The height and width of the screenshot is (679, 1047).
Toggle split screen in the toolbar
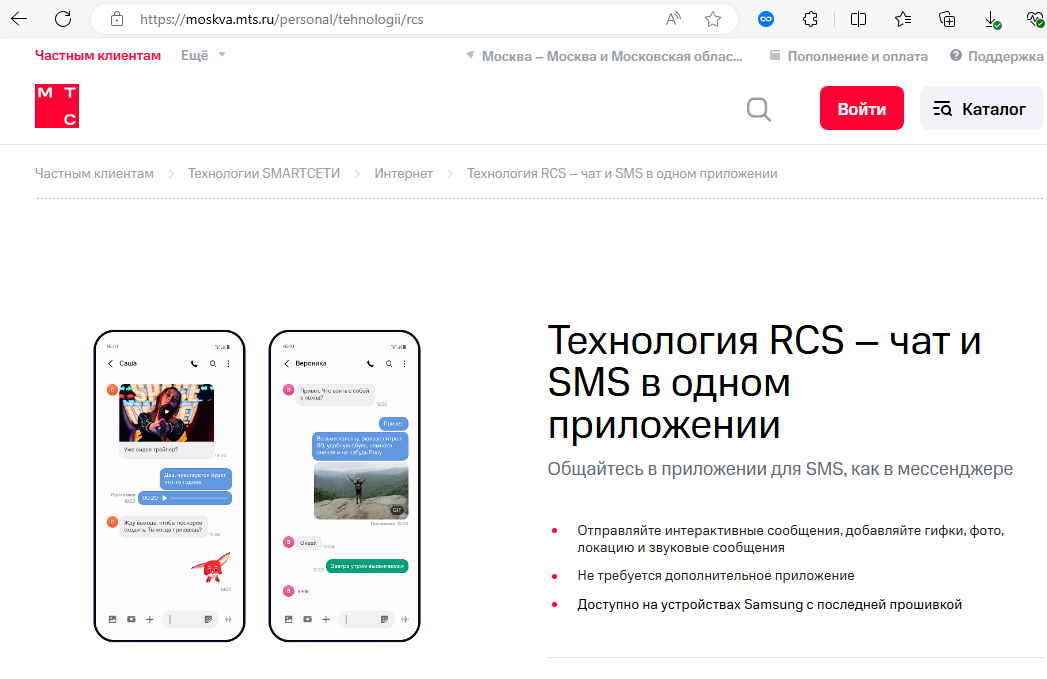(x=858, y=19)
